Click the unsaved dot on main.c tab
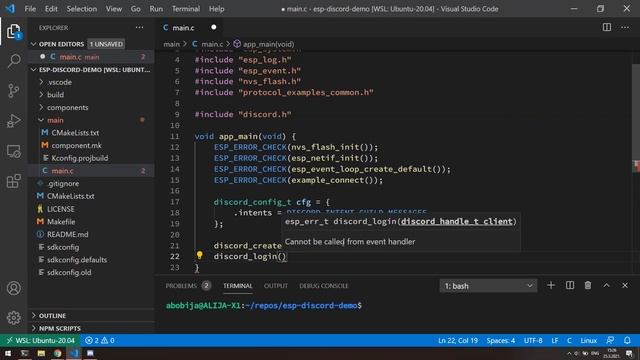The image size is (640, 360). tap(213, 27)
